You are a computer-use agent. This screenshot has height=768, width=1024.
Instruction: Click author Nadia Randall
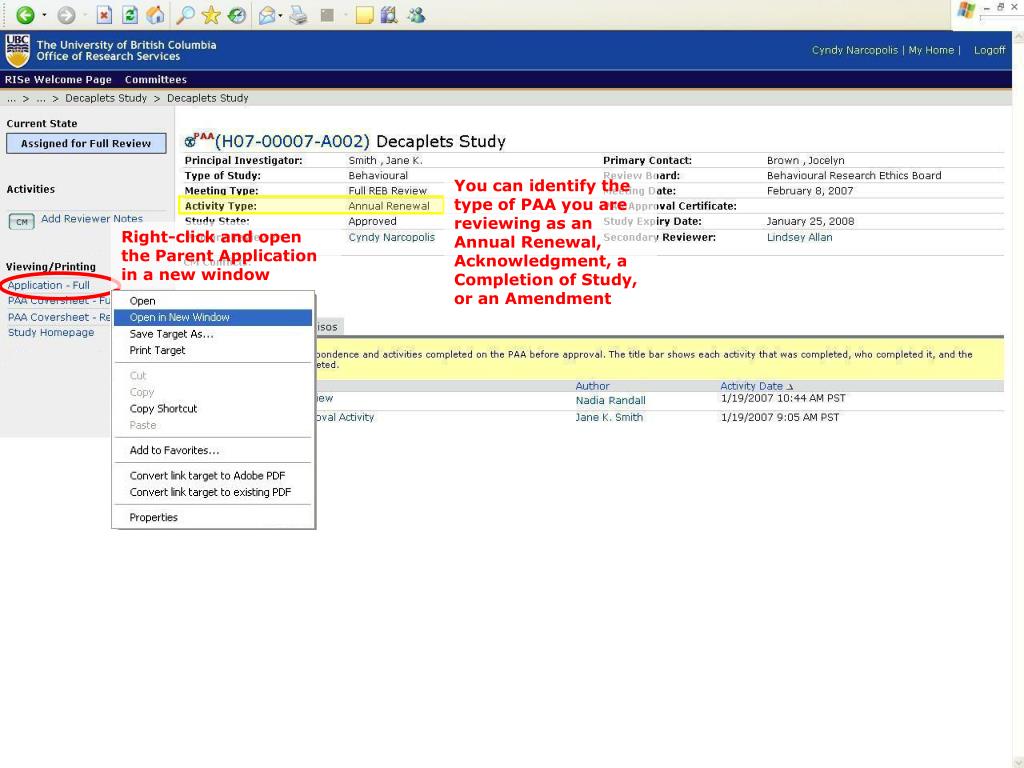[610, 400]
